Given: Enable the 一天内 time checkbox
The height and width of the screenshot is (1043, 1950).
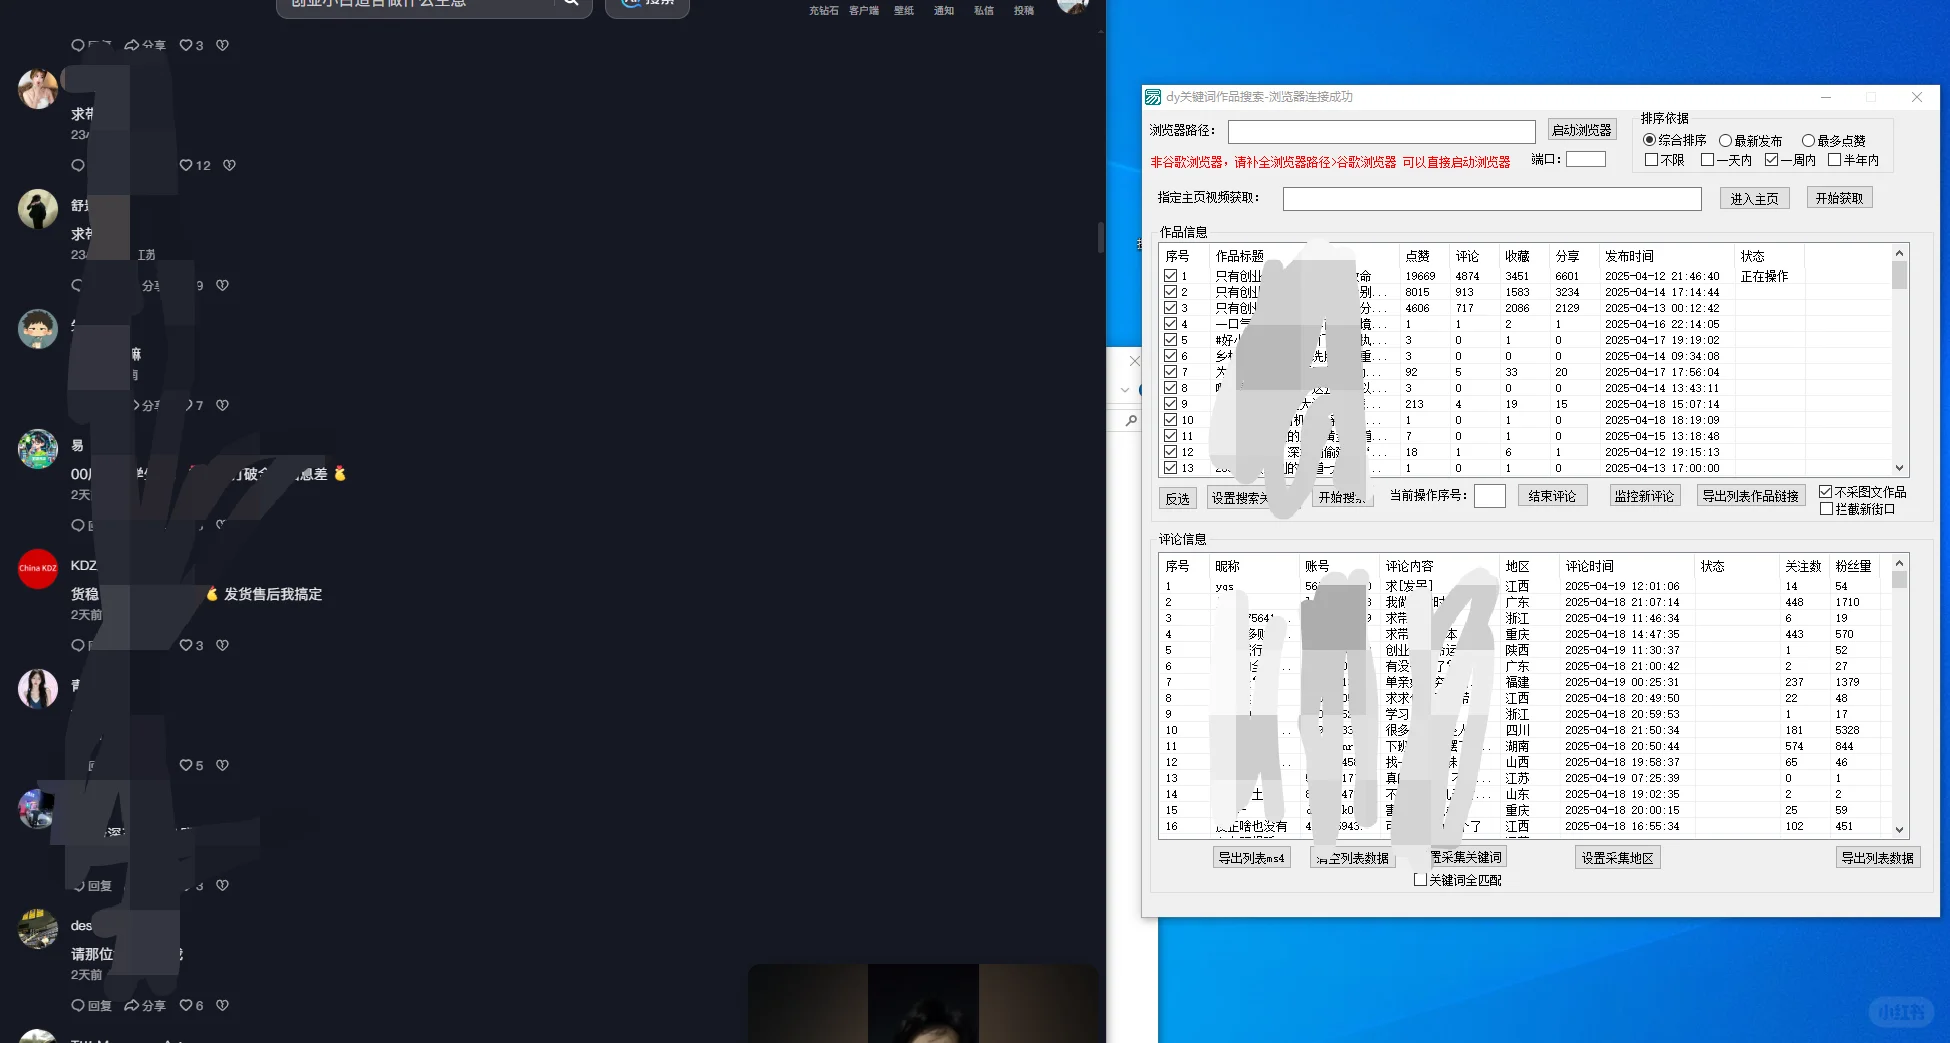Looking at the screenshot, I should point(1708,160).
